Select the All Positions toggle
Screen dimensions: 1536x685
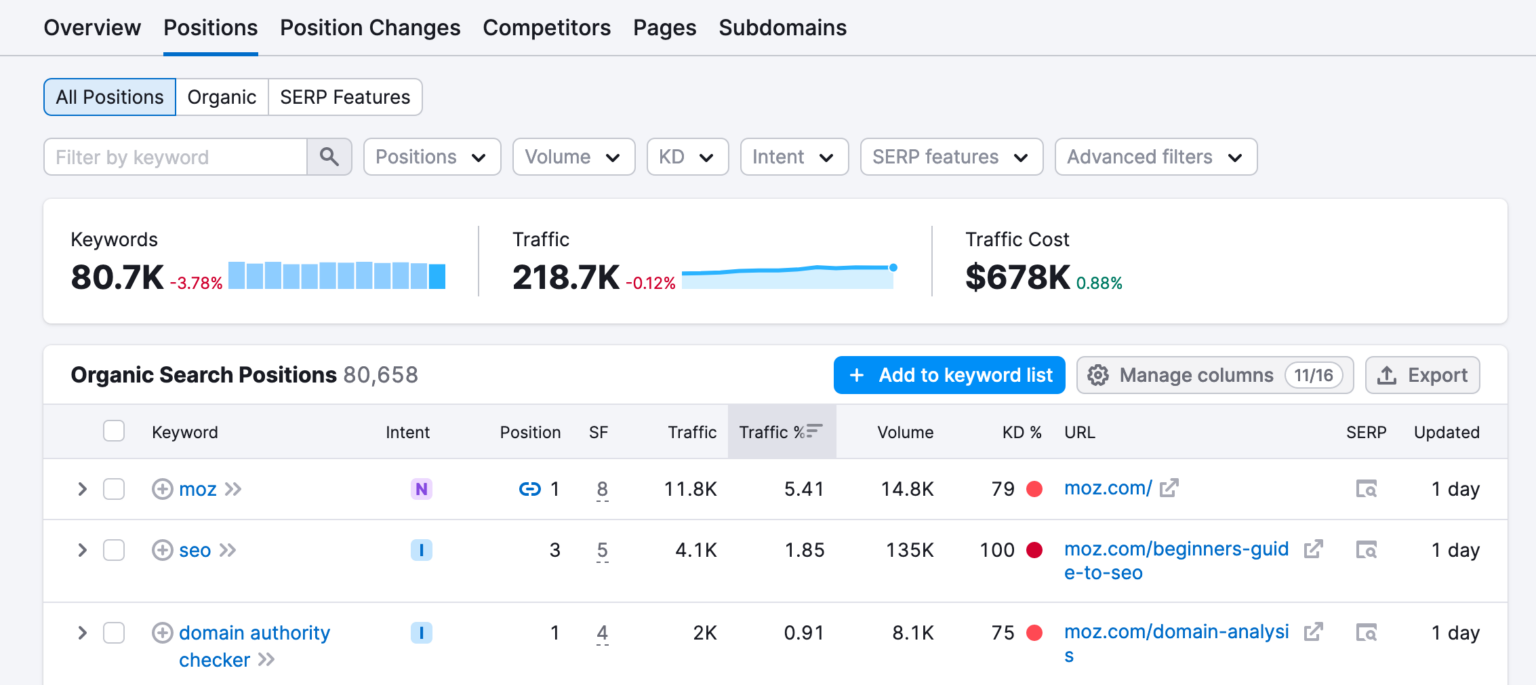point(110,97)
